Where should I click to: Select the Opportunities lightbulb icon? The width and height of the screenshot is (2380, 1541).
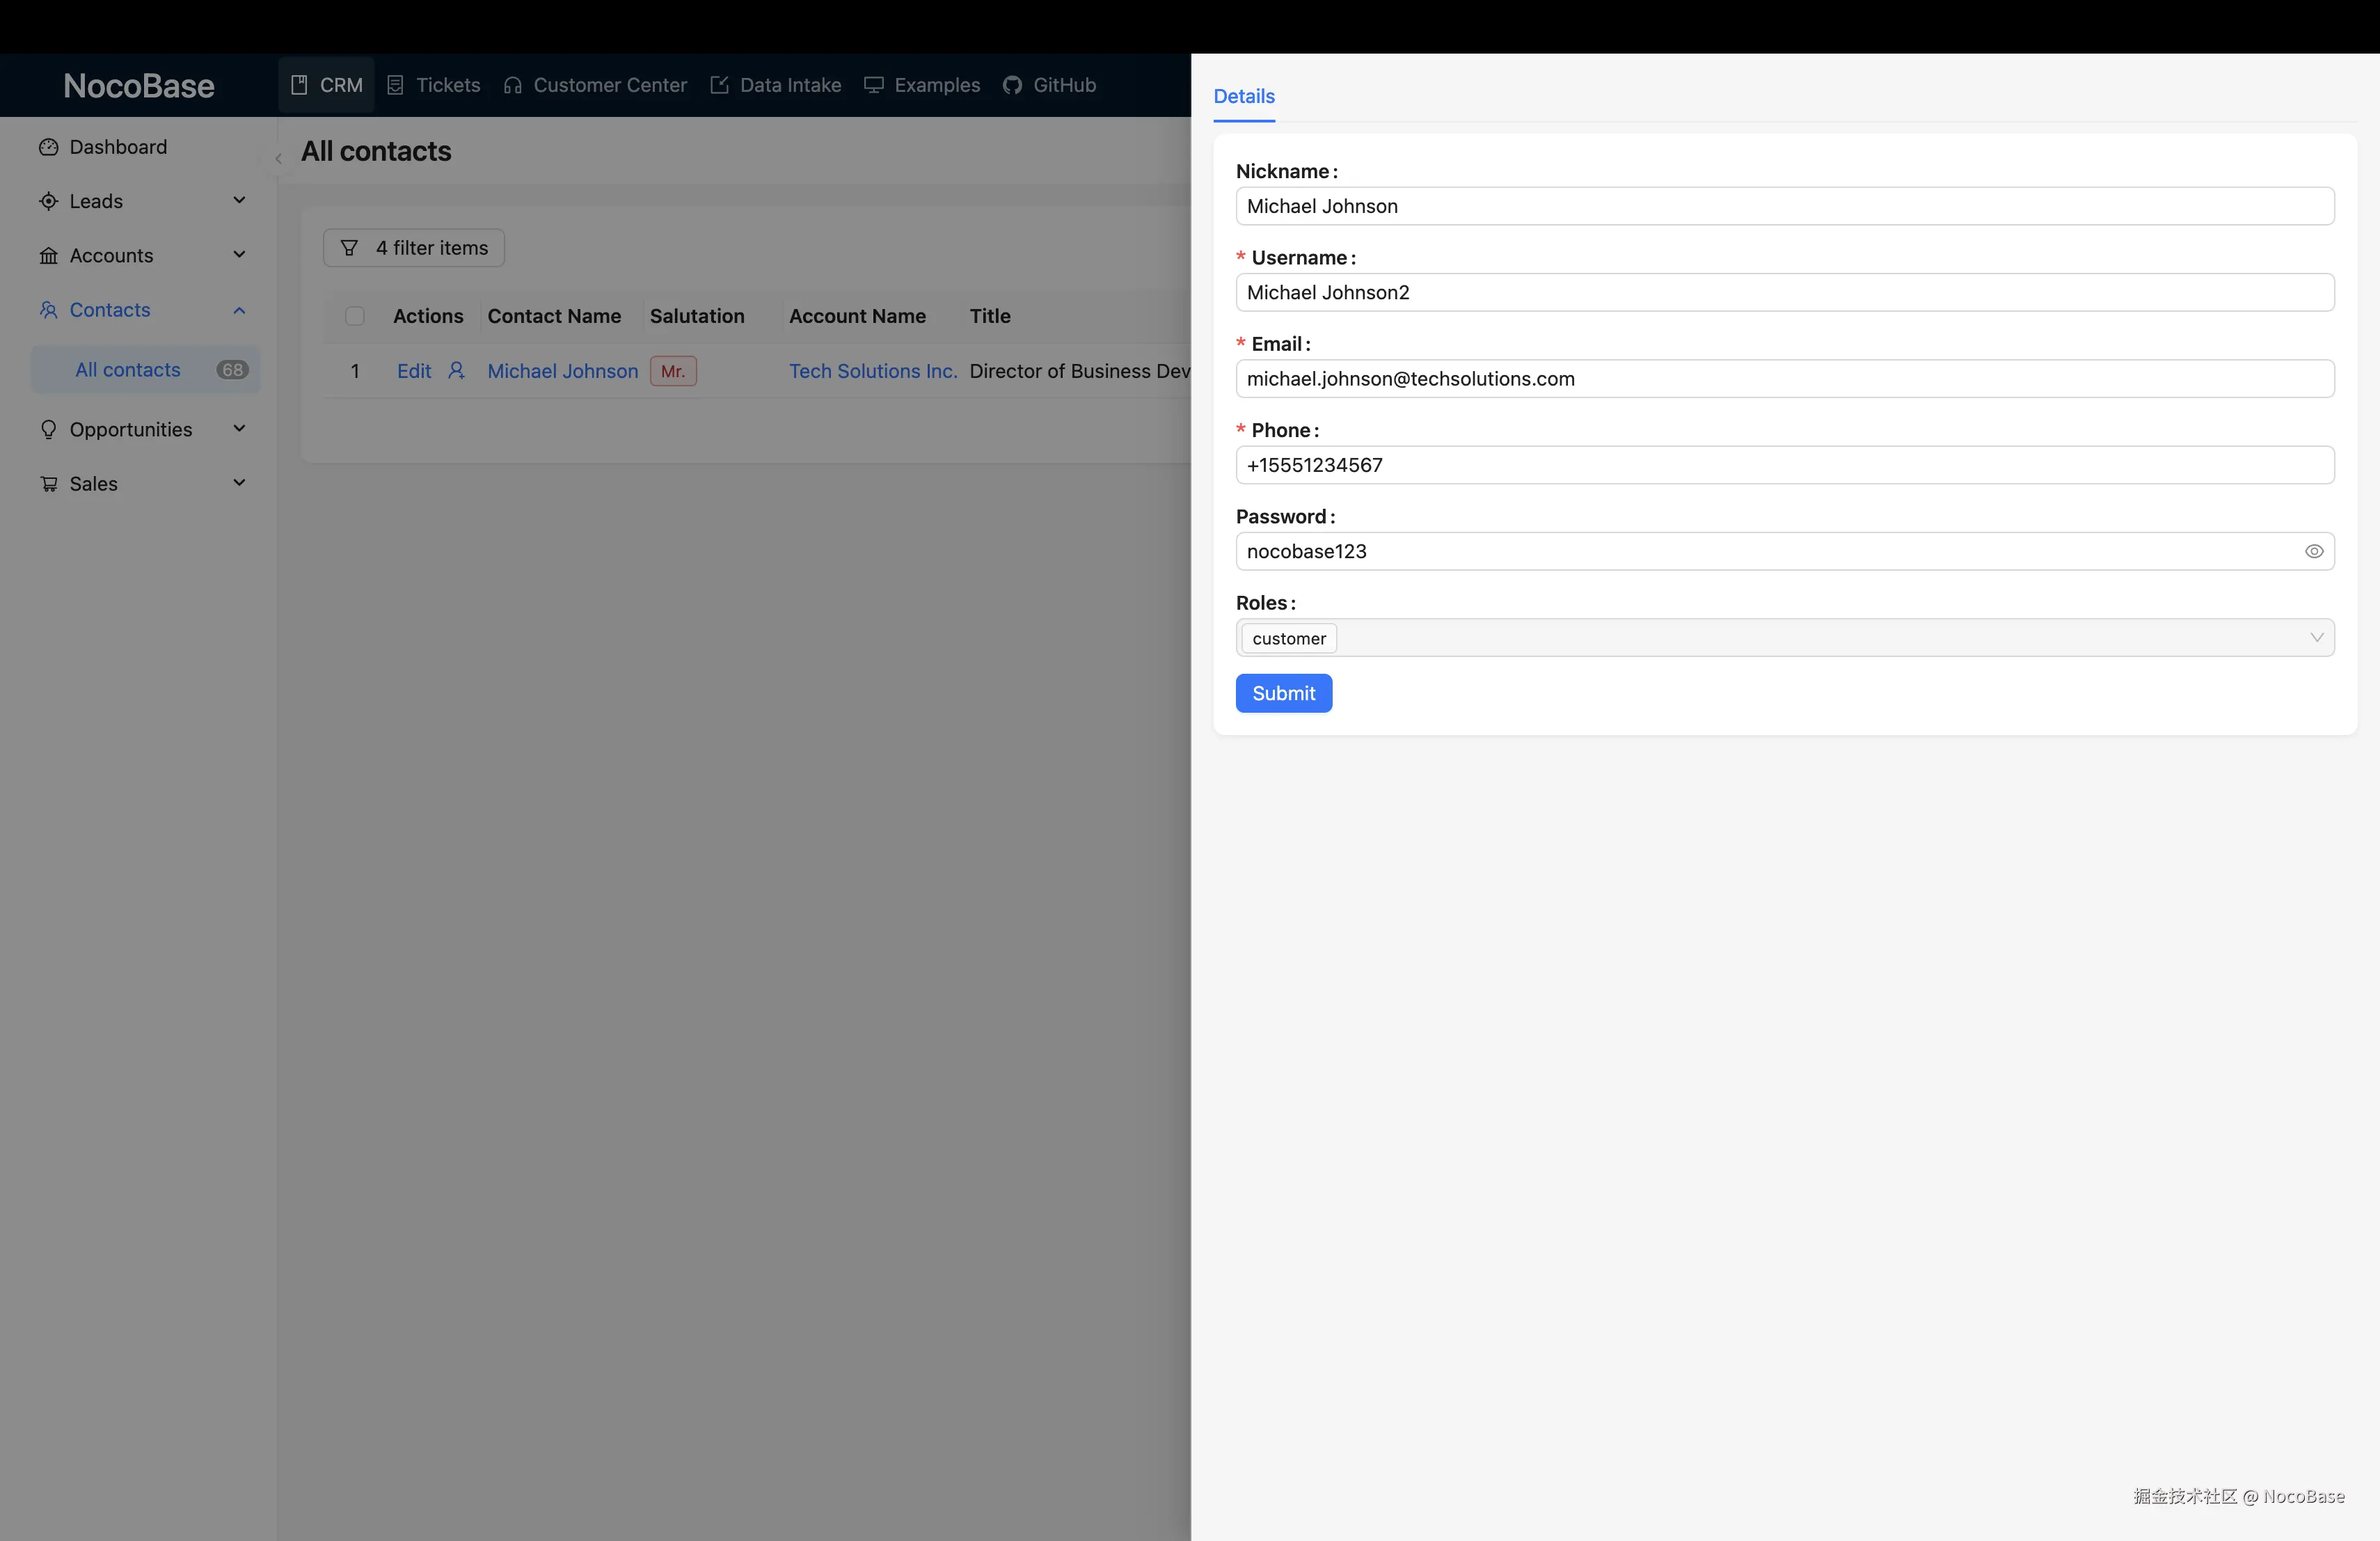click(x=50, y=429)
